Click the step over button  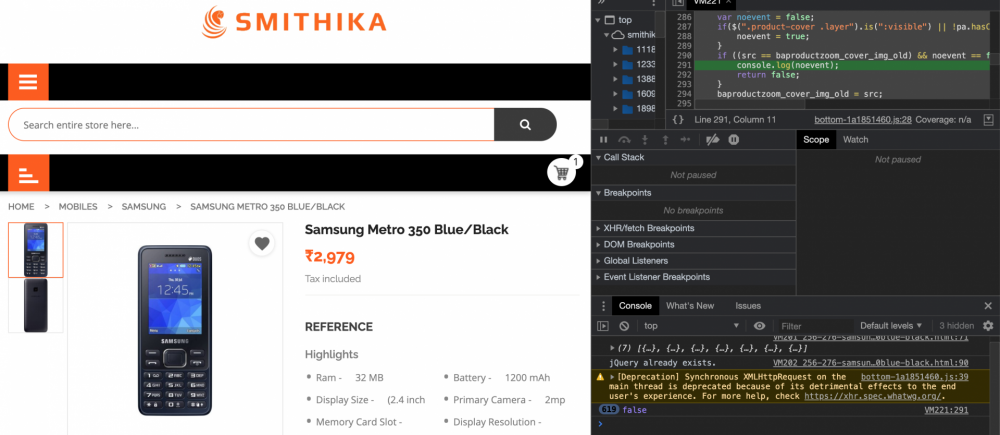624,140
